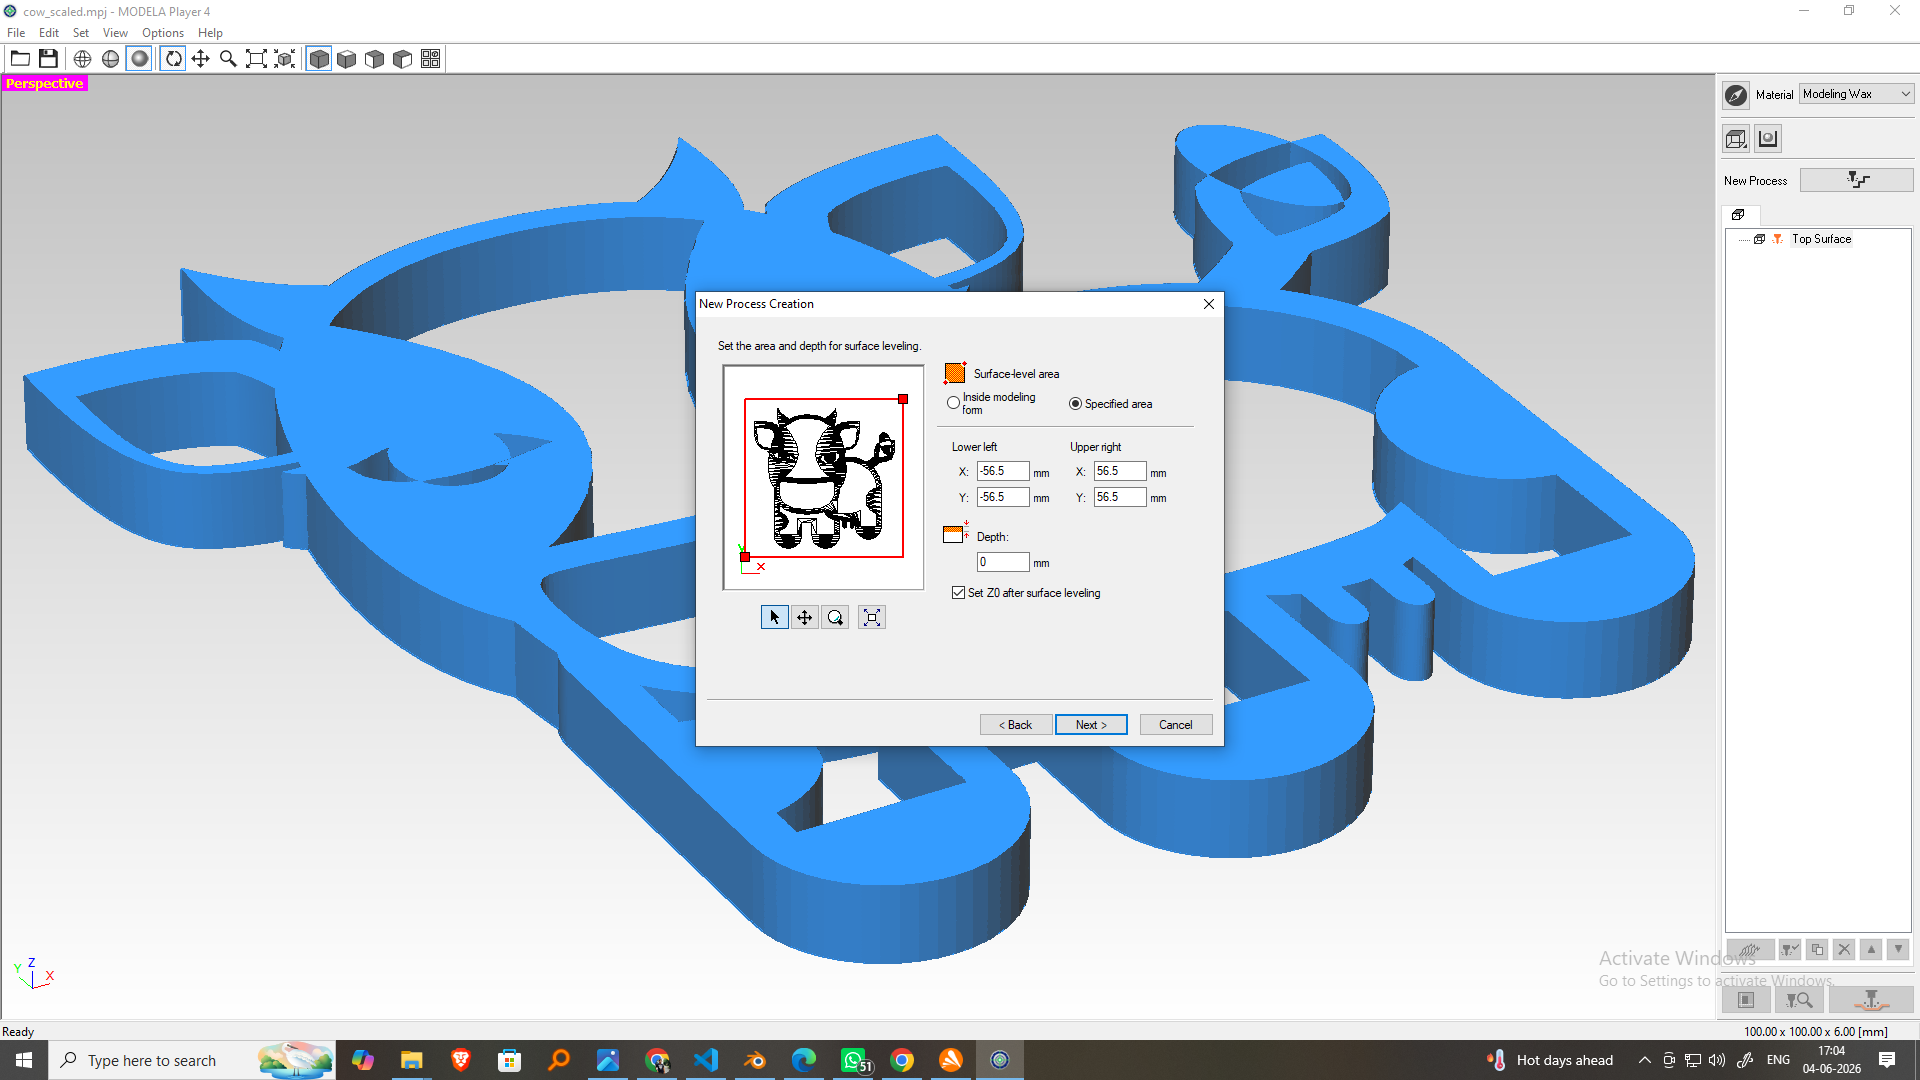Image resolution: width=1920 pixels, height=1080 pixels.
Task: Click the Lower left X input field
Action: [1003, 471]
